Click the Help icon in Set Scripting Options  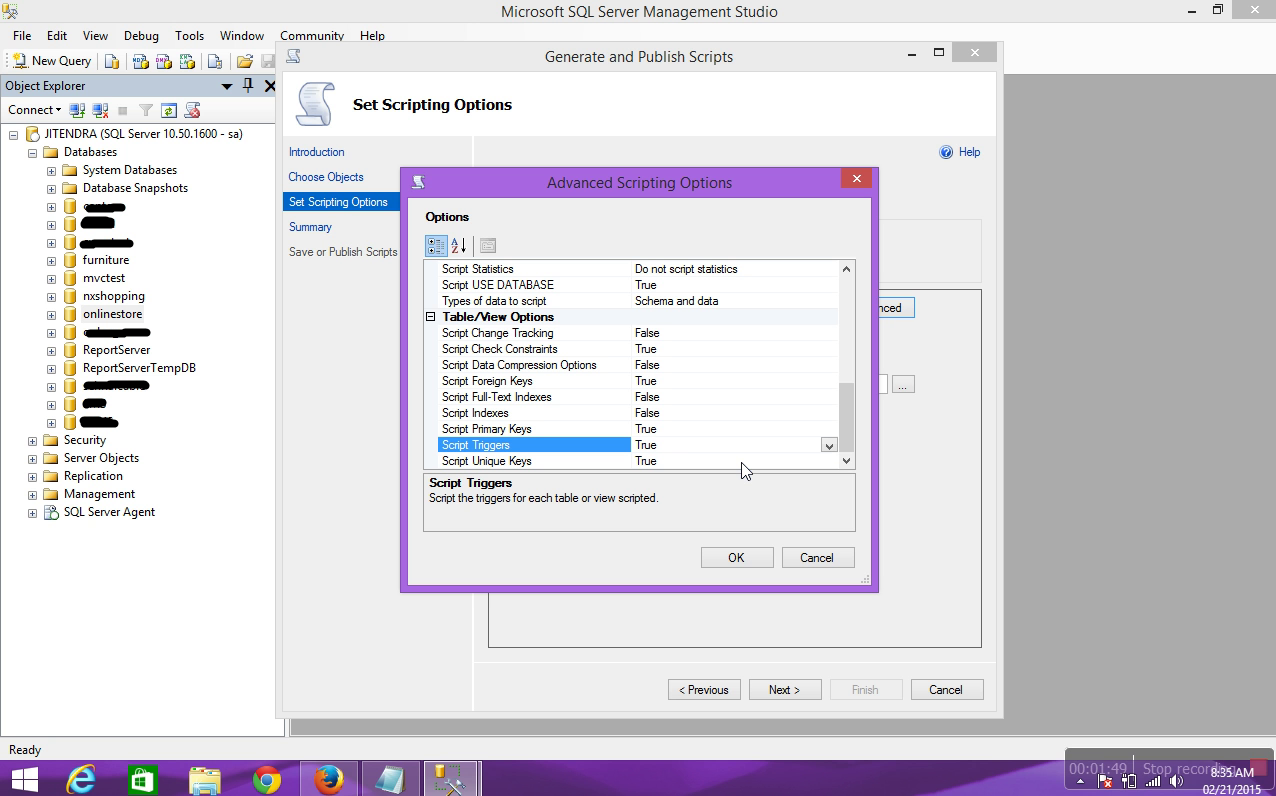[x=946, y=152]
